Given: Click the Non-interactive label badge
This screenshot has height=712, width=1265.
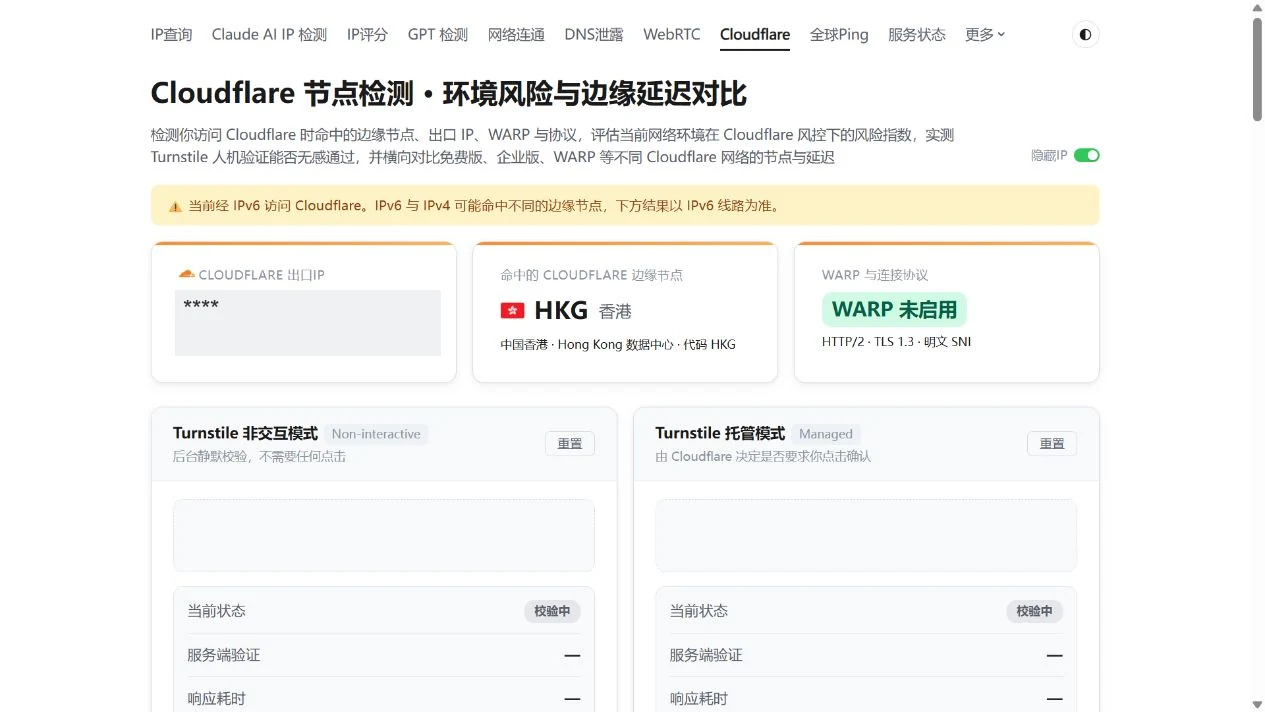Looking at the screenshot, I should pyautogui.click(x=376, y=434).
